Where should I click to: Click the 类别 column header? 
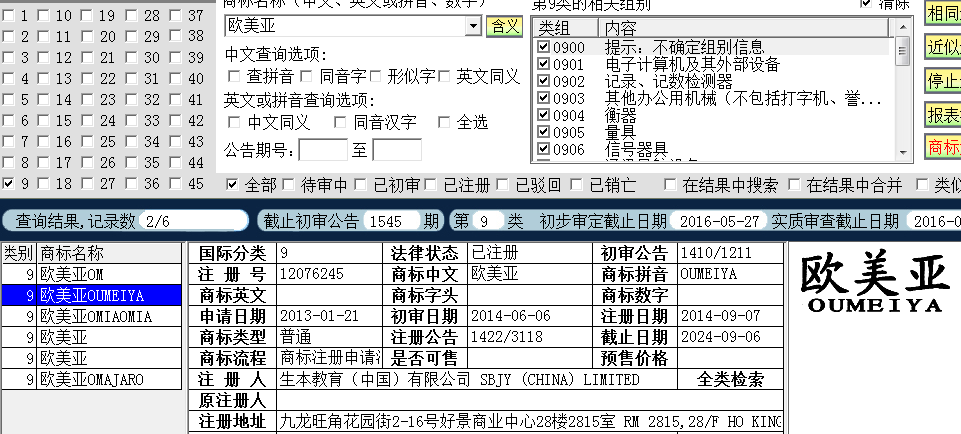pyautogui.click(x=20, y=253)
